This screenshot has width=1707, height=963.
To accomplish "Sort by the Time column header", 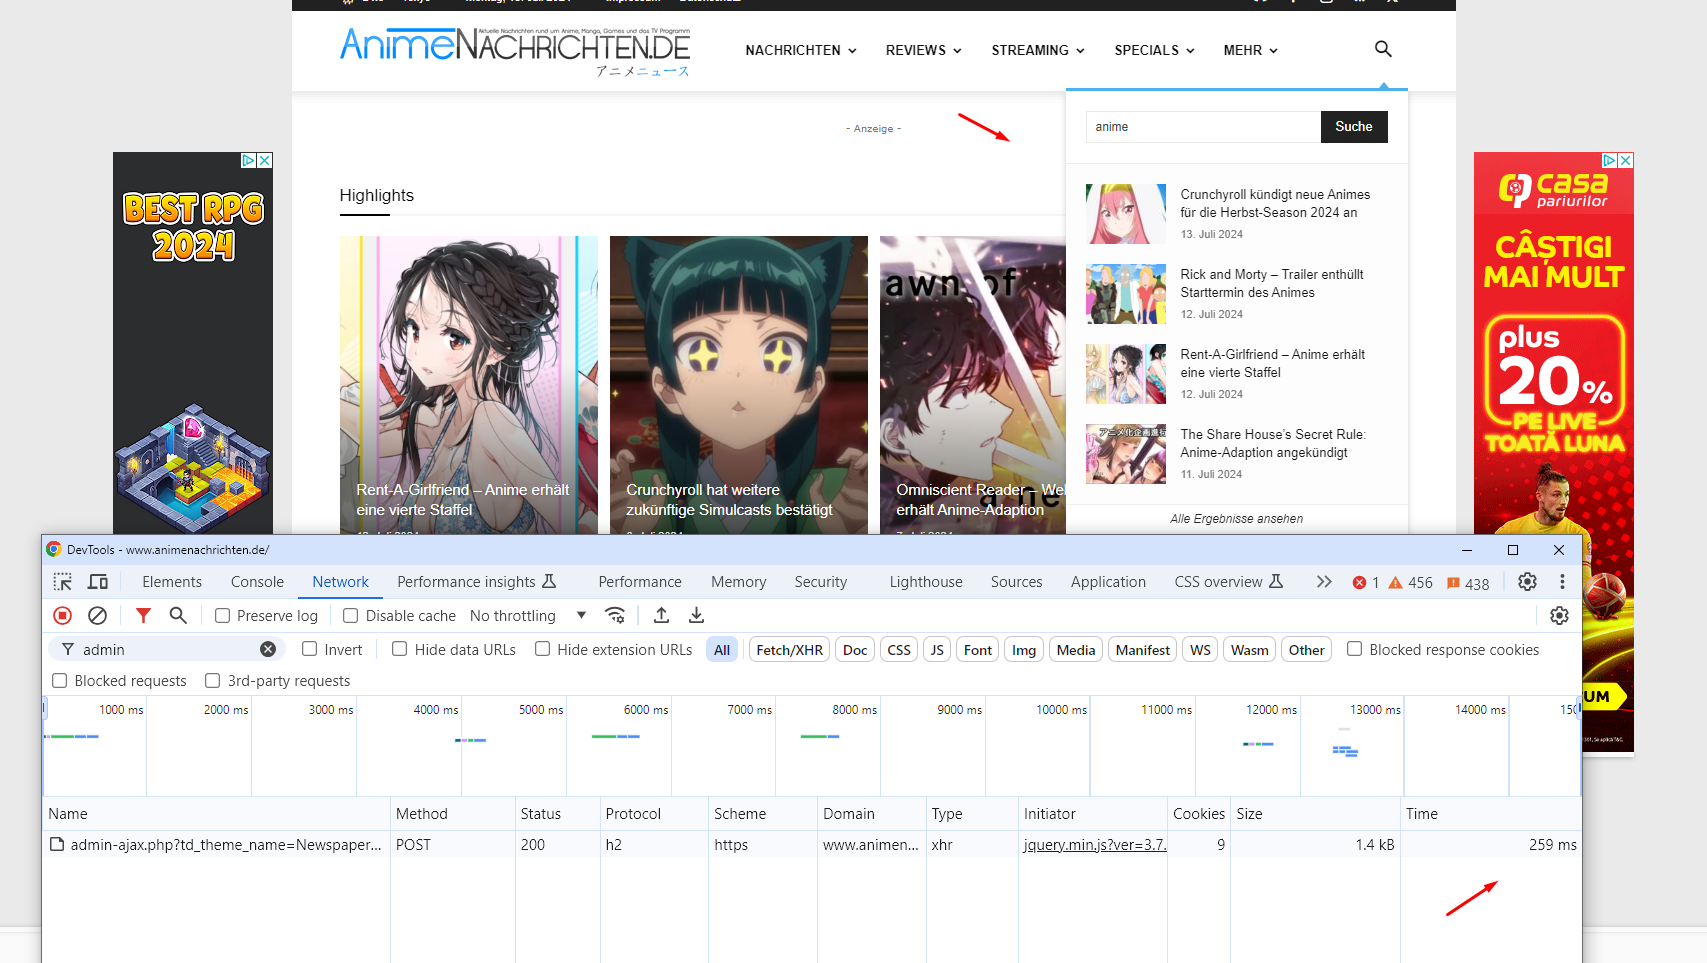I will coord(1490,814).
